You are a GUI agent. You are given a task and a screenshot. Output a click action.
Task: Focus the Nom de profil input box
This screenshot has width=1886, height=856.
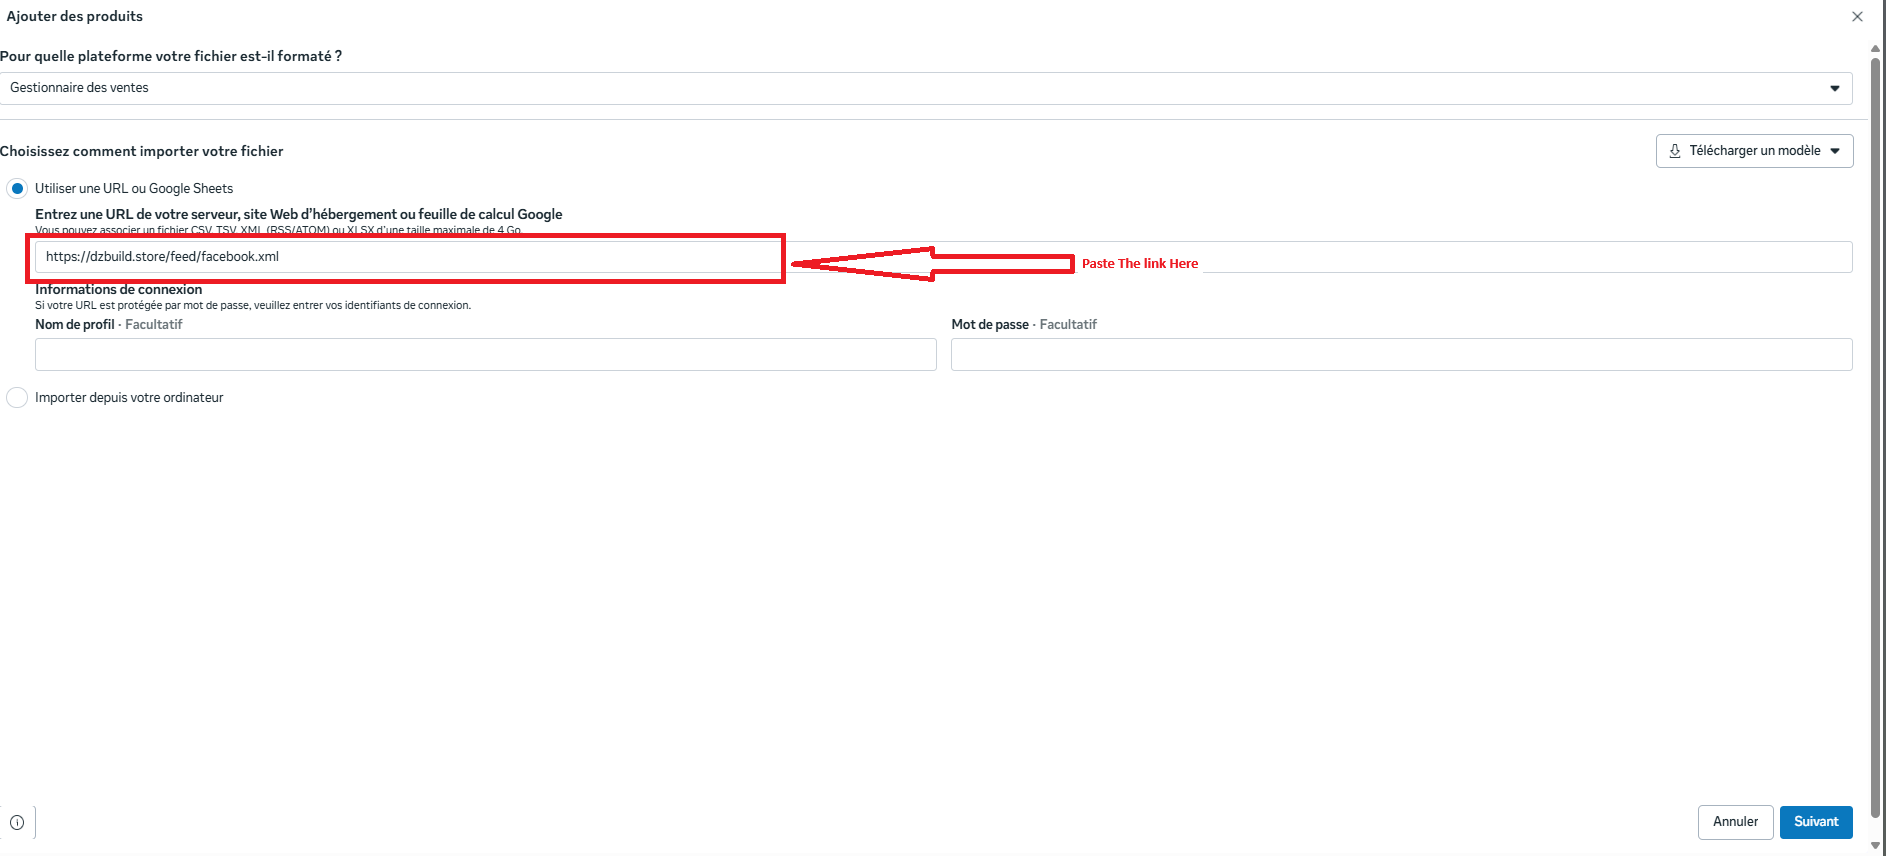pos(485,355)
